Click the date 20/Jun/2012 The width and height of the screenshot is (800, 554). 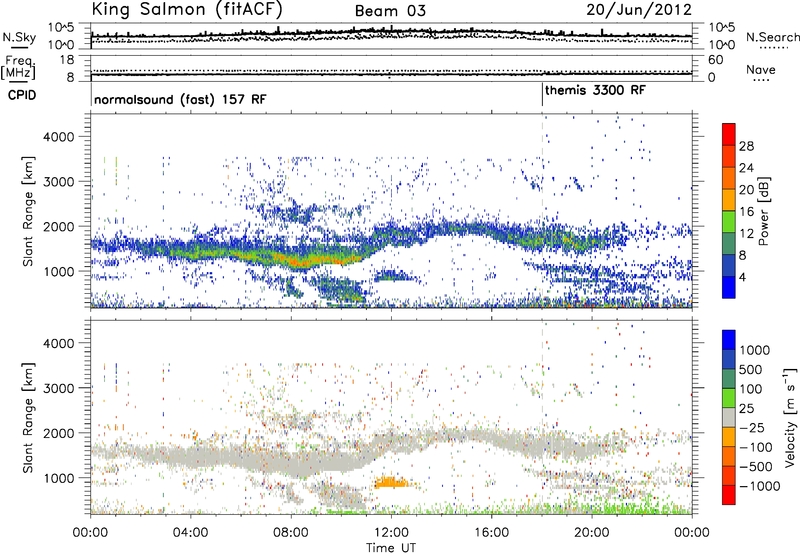click(639, 10)
